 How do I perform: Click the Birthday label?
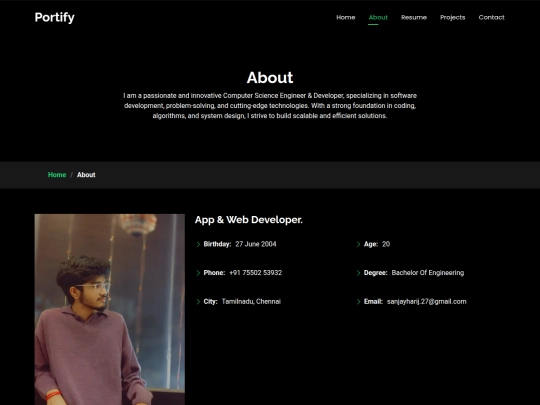click(x=217, y=244)
